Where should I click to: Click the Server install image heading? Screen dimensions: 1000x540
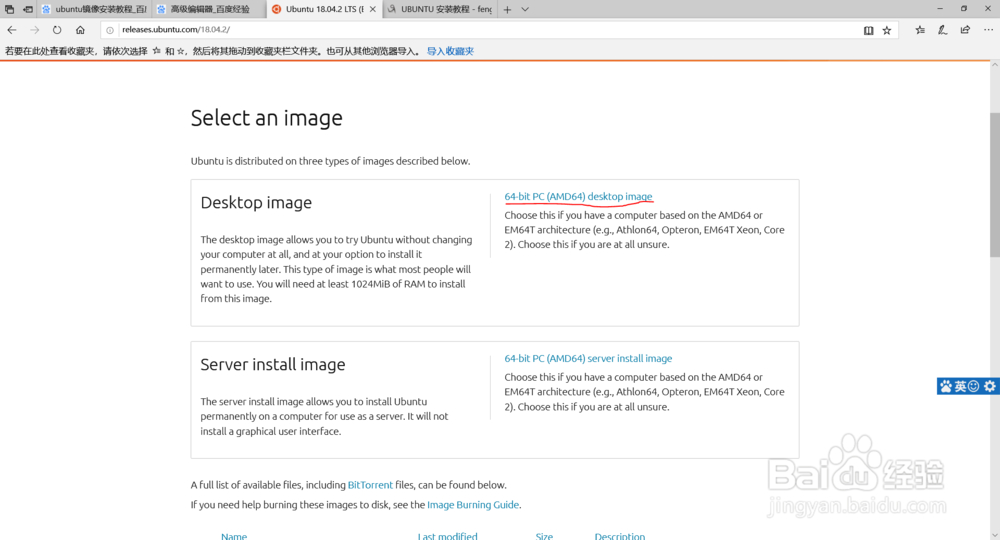point(272,365)
